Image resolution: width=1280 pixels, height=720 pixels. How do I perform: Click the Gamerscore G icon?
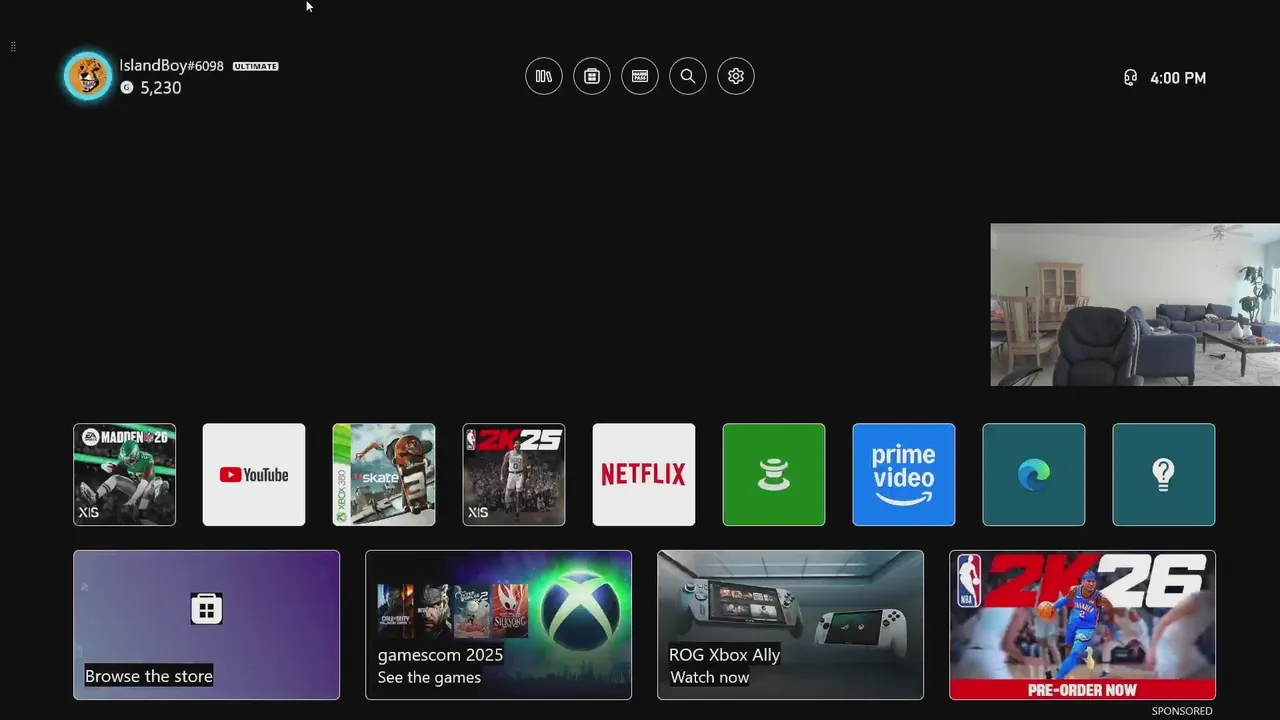[x=127, y=88]
